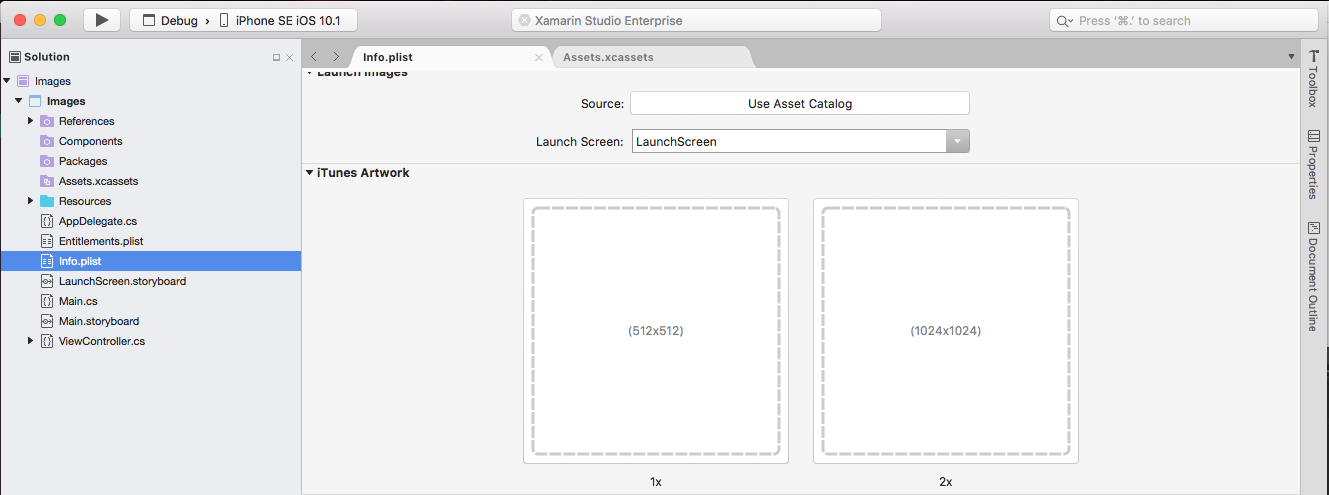
Task: Open the Properties side panel
Action: tap(1314, 164)
